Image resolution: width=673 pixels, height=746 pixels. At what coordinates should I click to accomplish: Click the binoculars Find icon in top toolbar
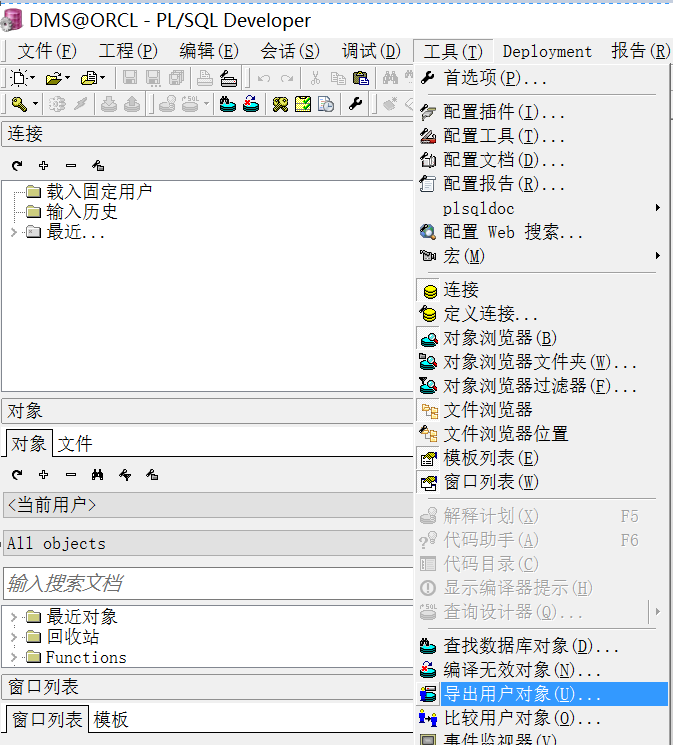tap(390, 78)
